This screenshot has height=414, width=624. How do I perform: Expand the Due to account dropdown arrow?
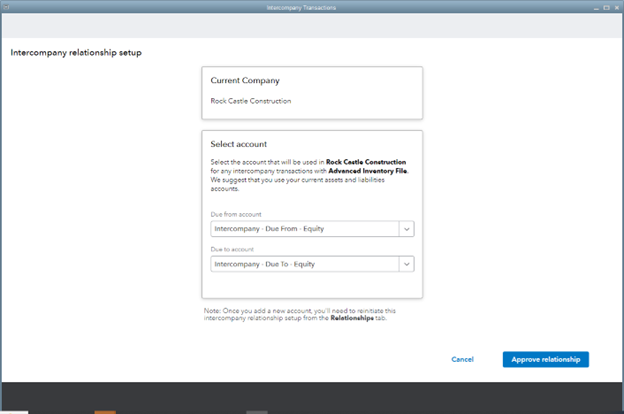[406, 264]
